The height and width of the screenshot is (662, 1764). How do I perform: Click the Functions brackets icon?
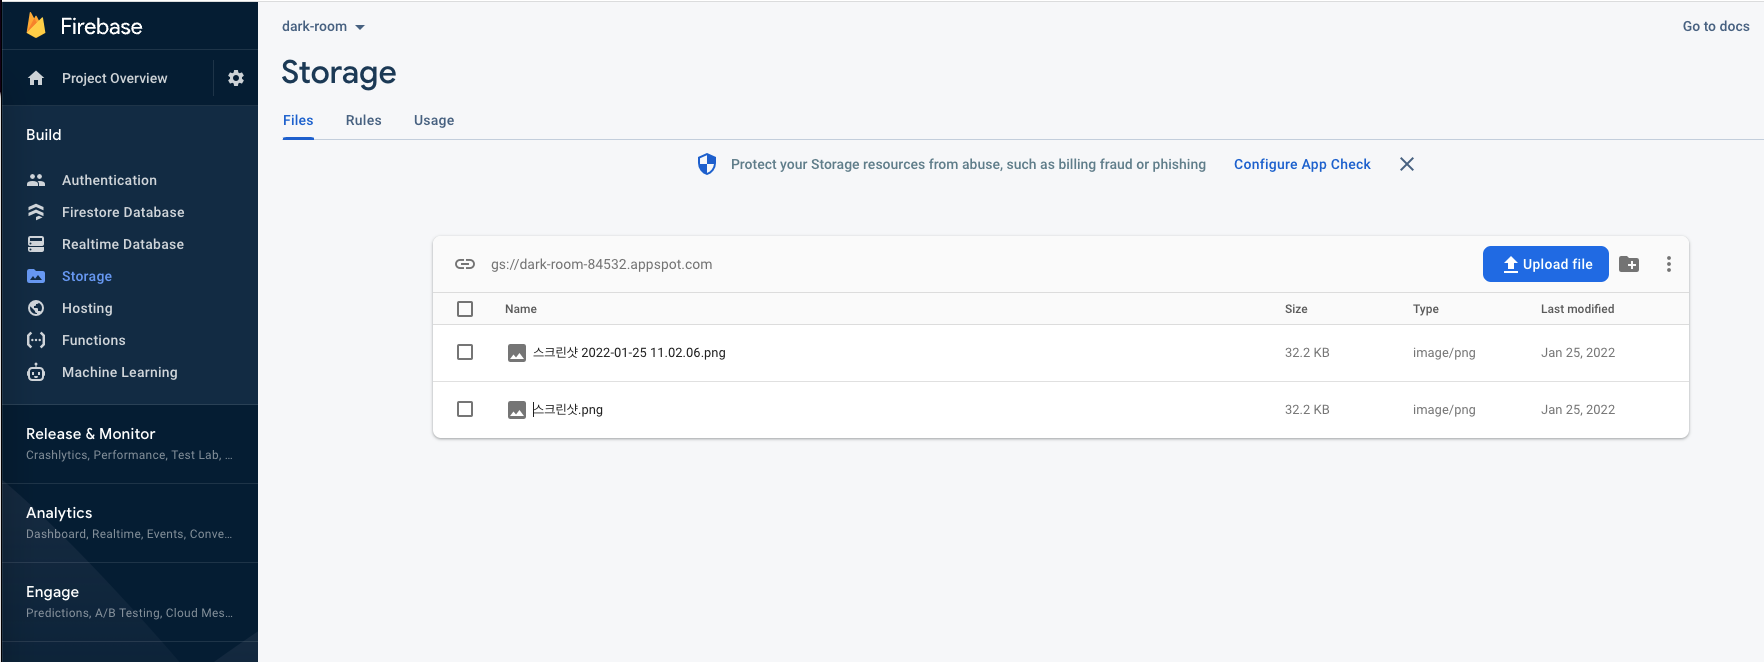point(36,340)
